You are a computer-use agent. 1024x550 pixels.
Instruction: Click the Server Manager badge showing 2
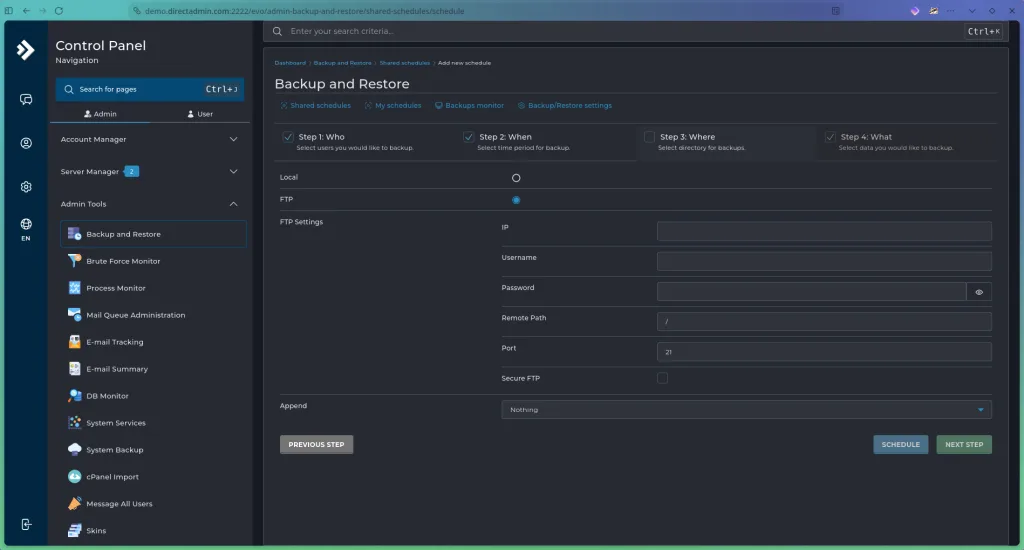click(131, 171)
